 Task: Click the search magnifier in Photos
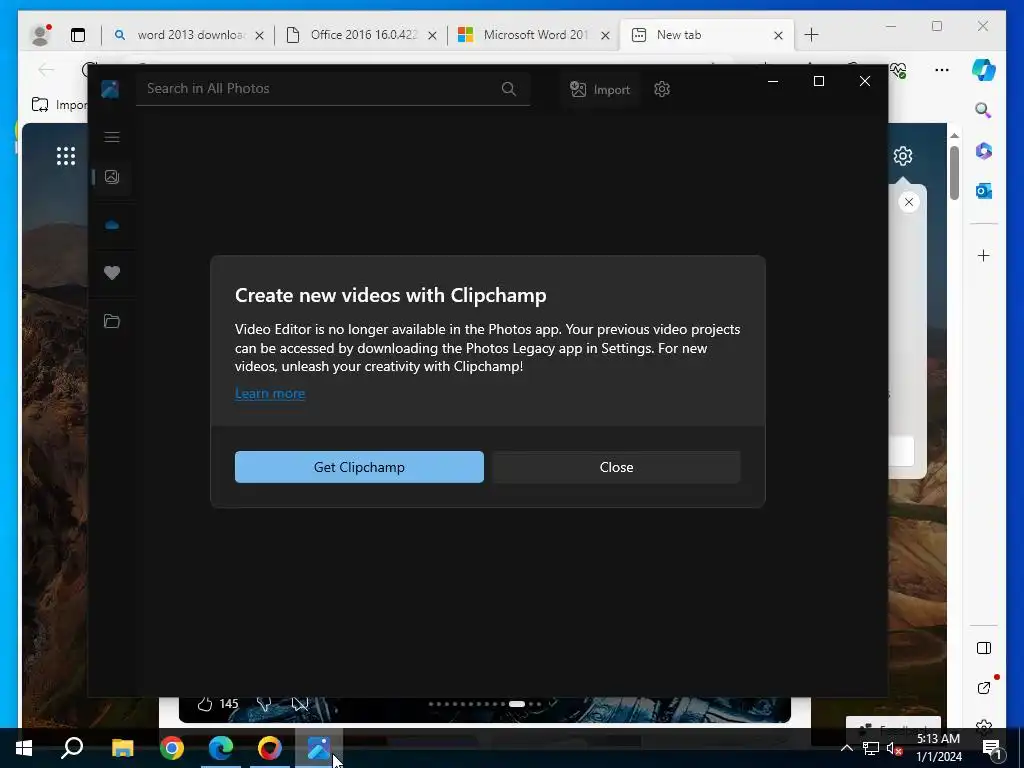click(x=509, y=89)
